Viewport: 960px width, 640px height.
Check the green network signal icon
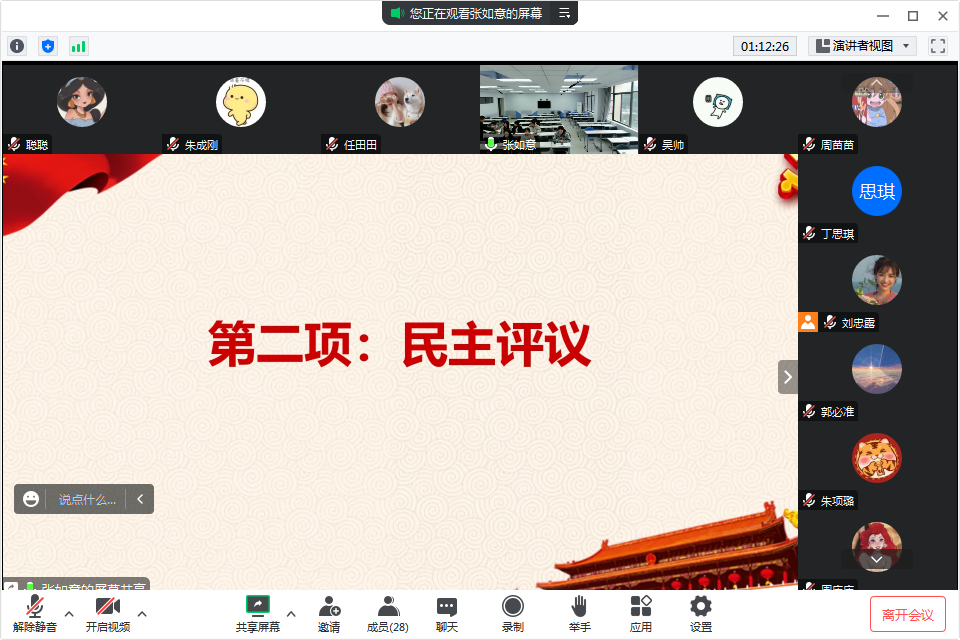click(78, 46)
